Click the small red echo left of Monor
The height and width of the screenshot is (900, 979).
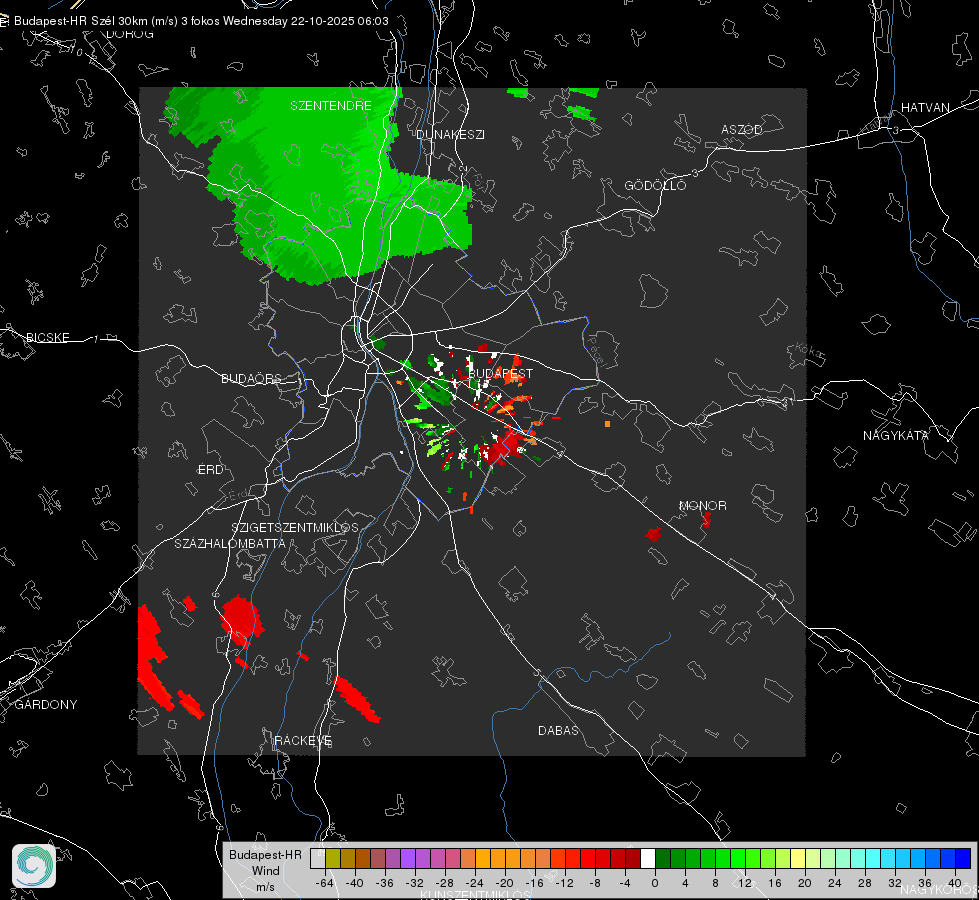pyautogui.click(x=654, y=534)
